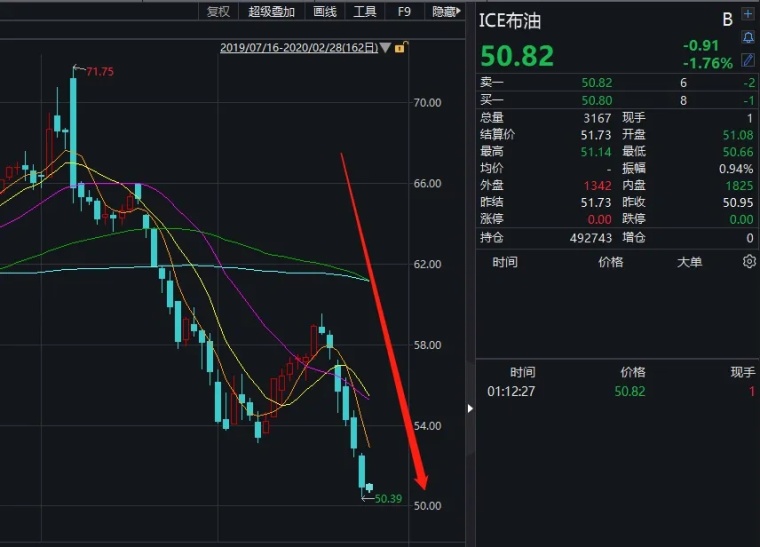
Task: Click the change value -0.91
Action: tap(701, 46)
